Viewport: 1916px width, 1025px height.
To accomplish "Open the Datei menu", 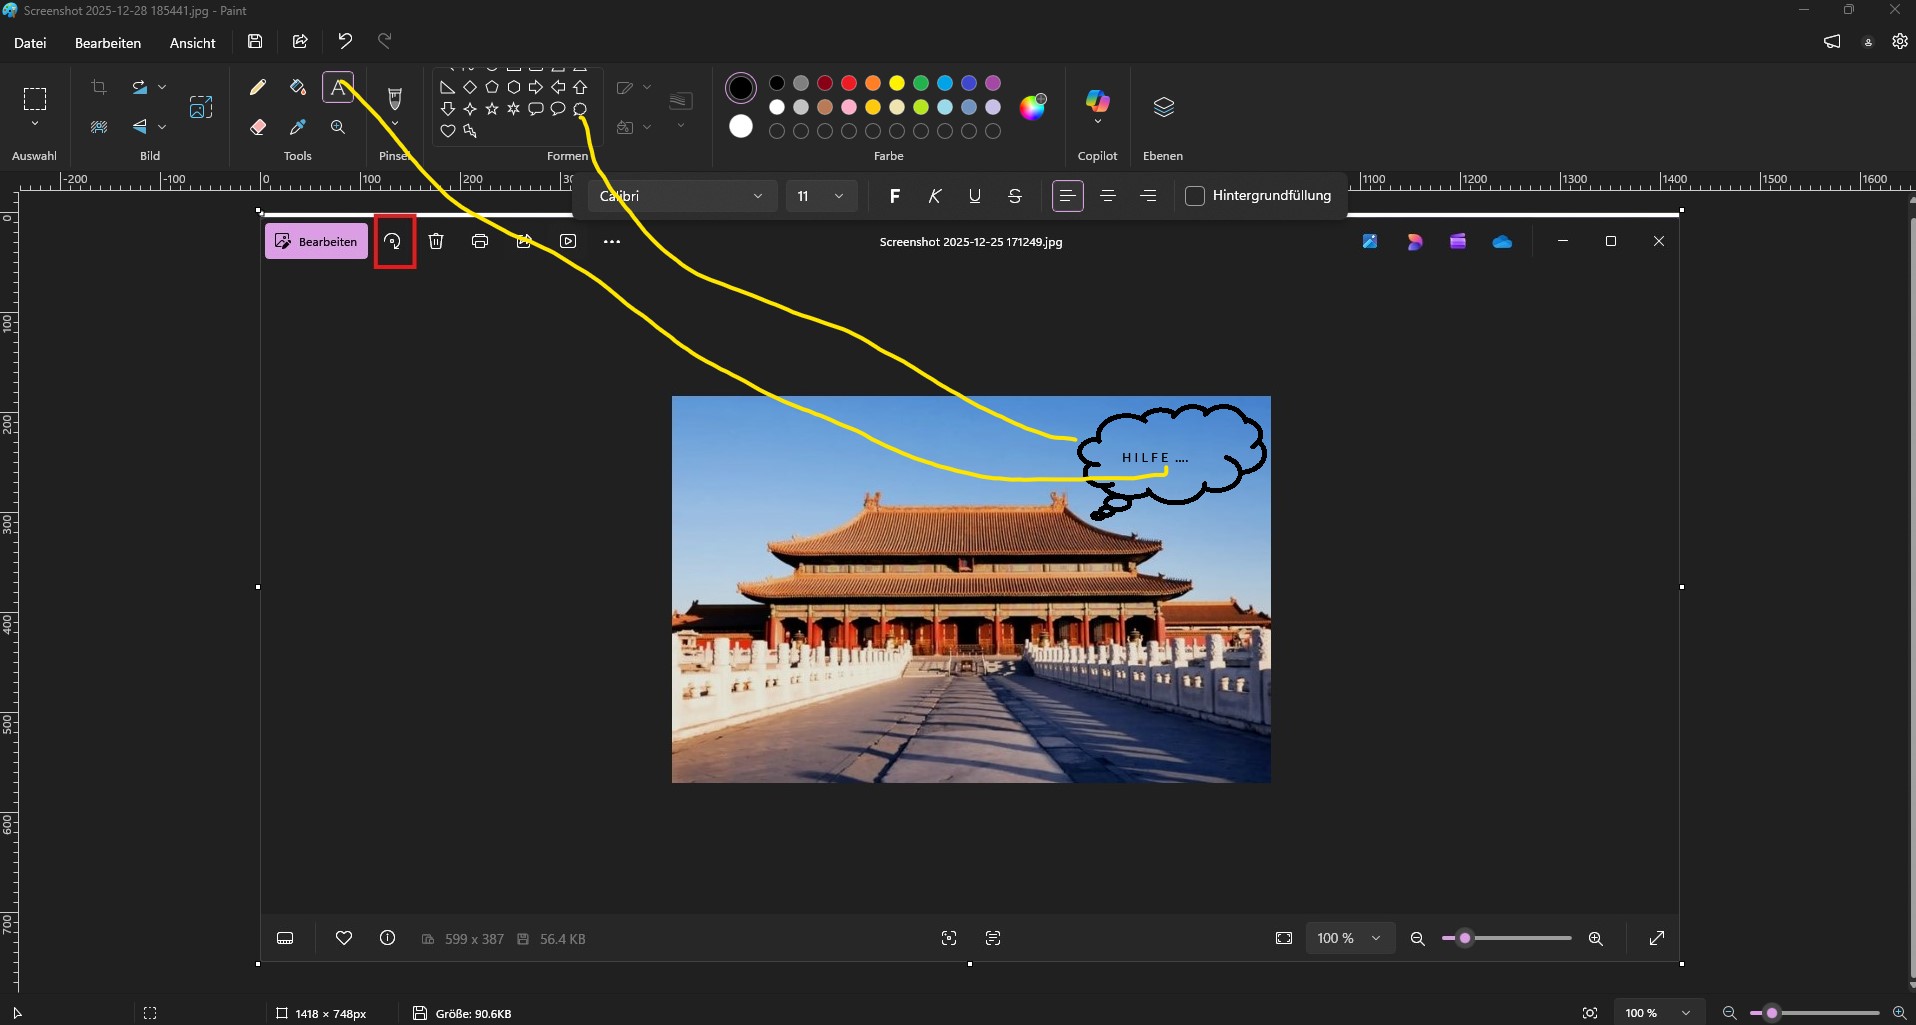I will pyautogui.click(x=30, y=43).
